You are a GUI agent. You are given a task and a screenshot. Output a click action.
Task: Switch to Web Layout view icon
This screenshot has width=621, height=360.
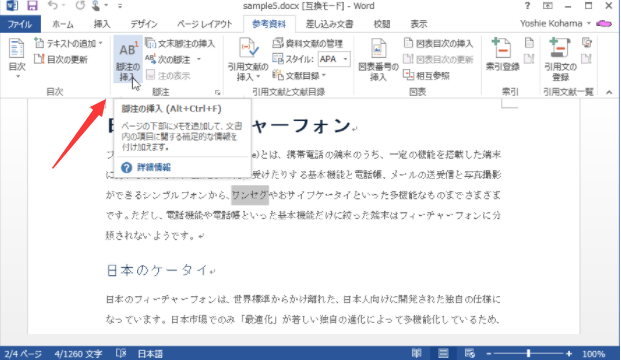(x=470, y=353)
